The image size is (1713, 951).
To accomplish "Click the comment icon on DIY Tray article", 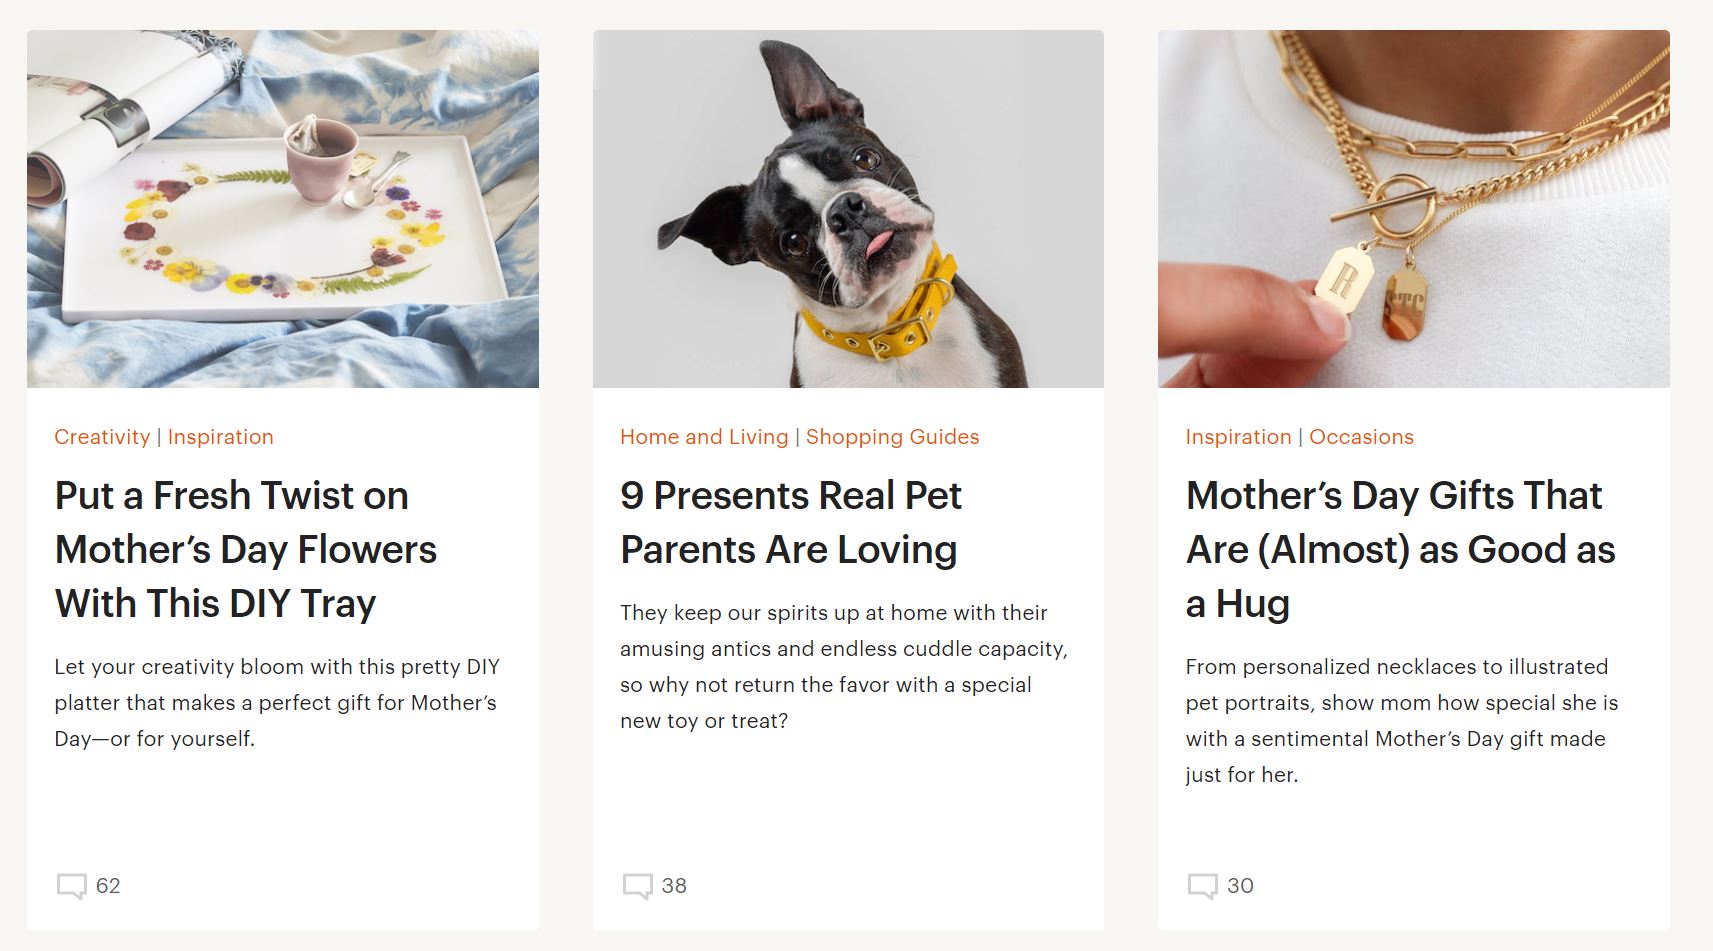I will [72, 886].
